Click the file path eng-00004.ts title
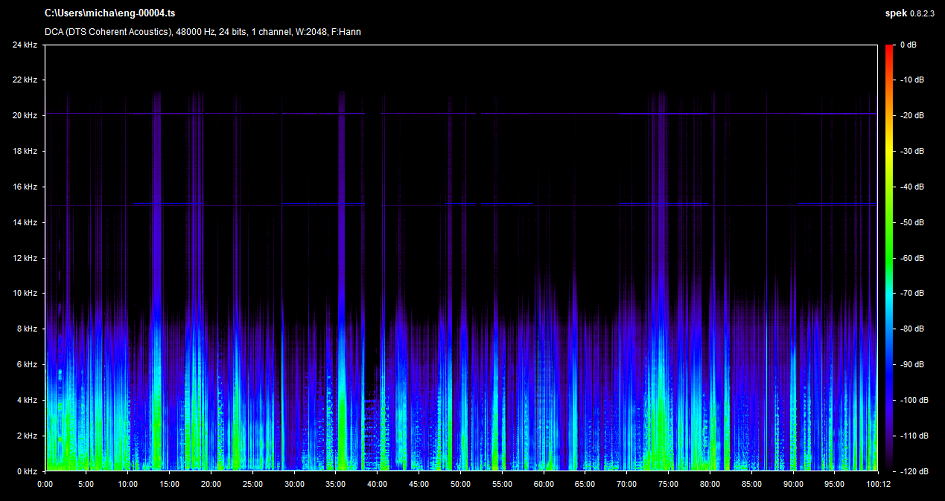The height and width of the screenshot is (501, 945). pyautogui.click(x=111, y=13)
